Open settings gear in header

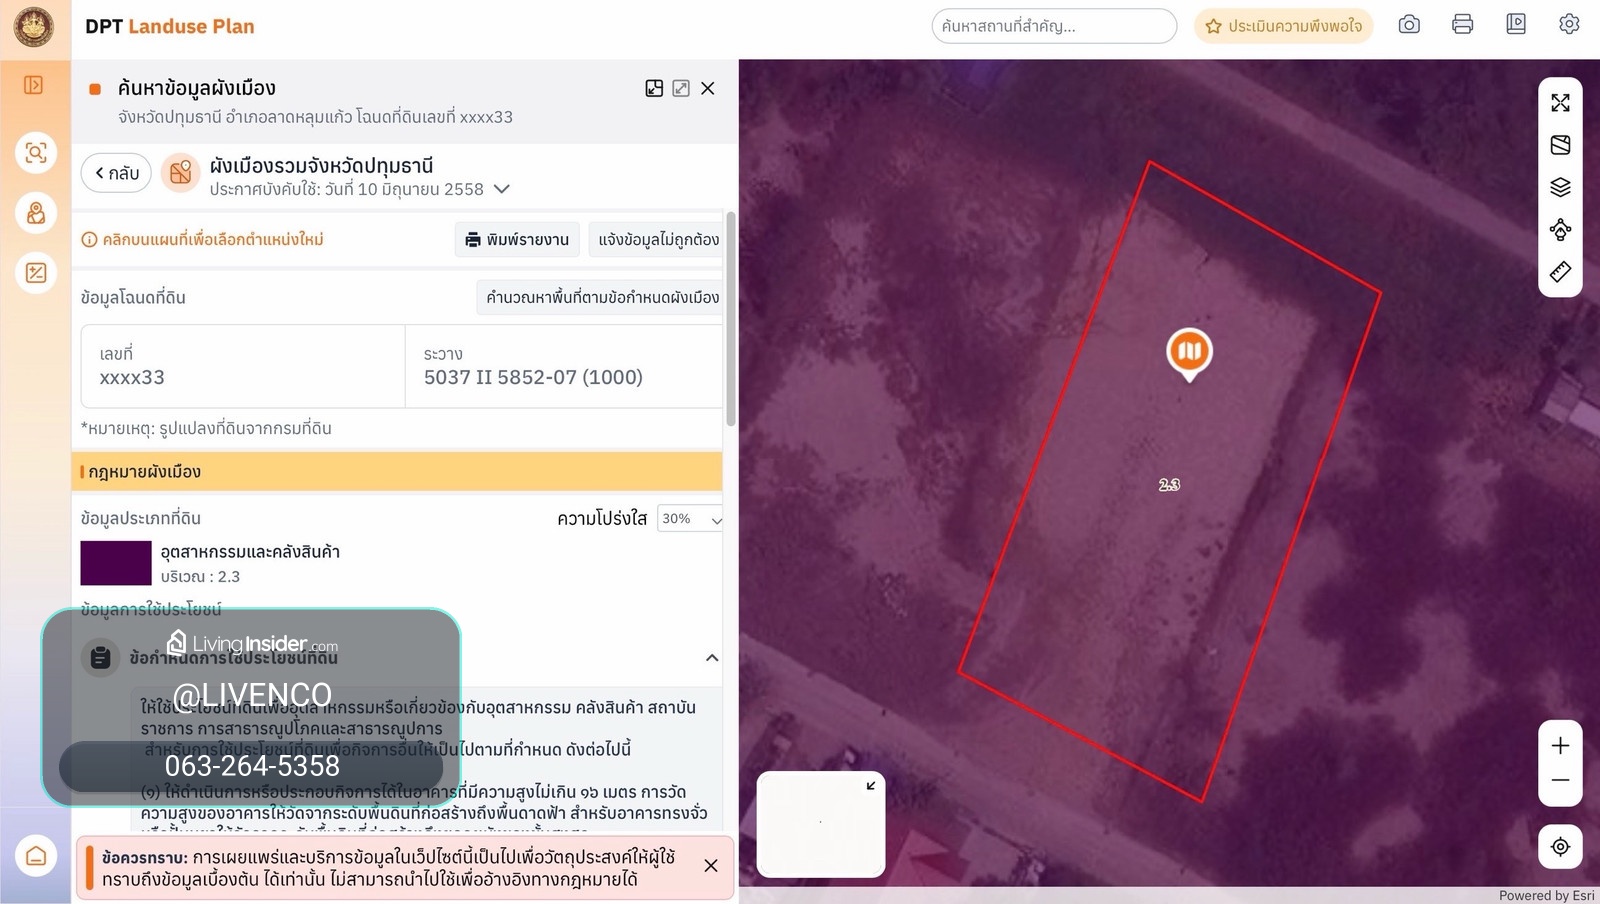[x=1569, y=25]
